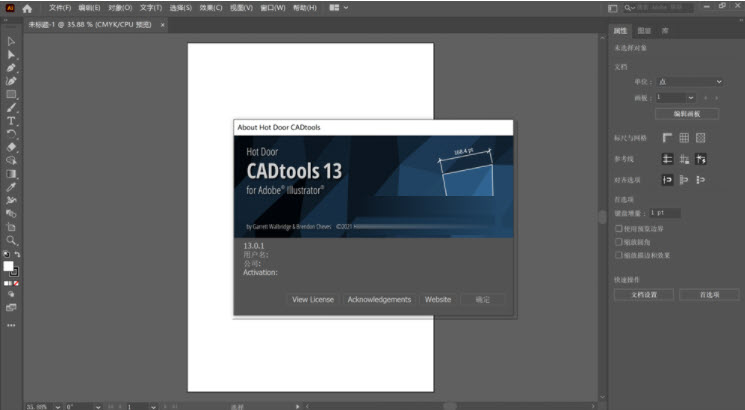The image size is (745, 410).
Task: Toggle lock guides icon
Action: pyautogui.click(x=684, y=159)
